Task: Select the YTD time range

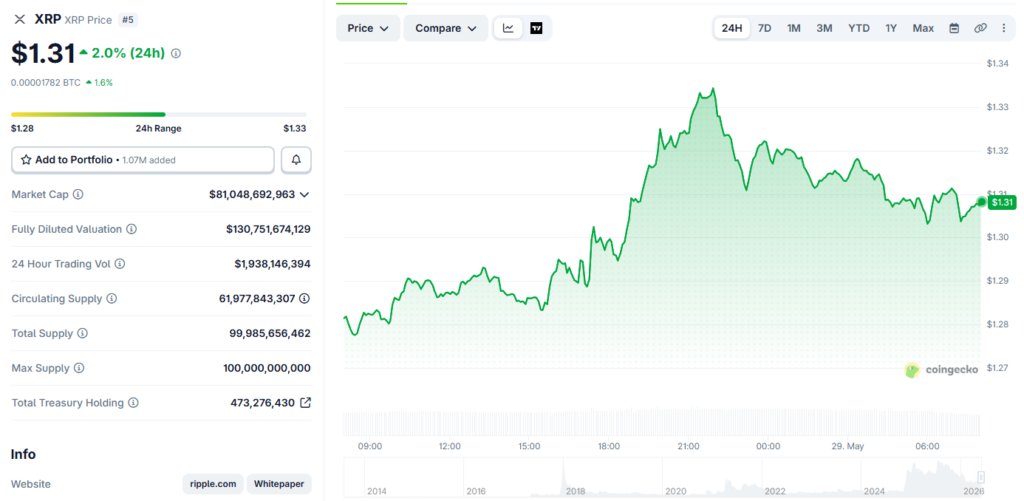Action: (859, 28)
